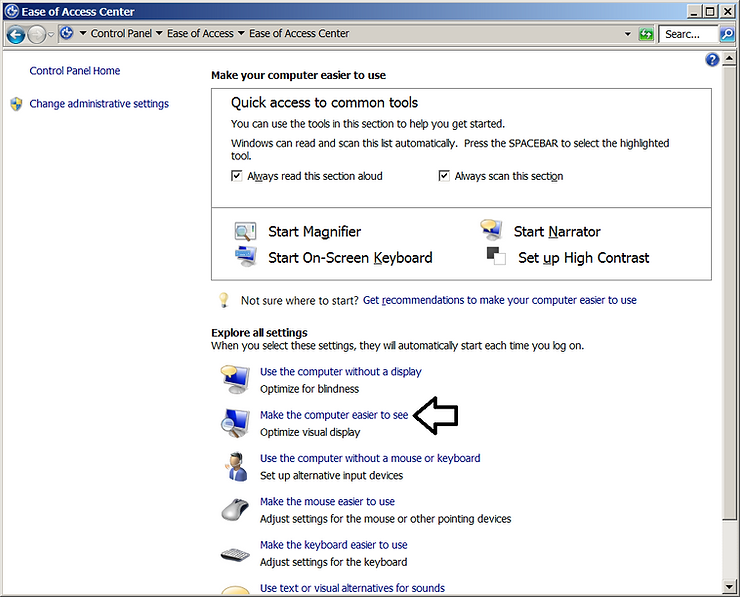Screen dimensions: 740x597
Task: Click the mouse icon for mouse settings
Action: [234, 509]
